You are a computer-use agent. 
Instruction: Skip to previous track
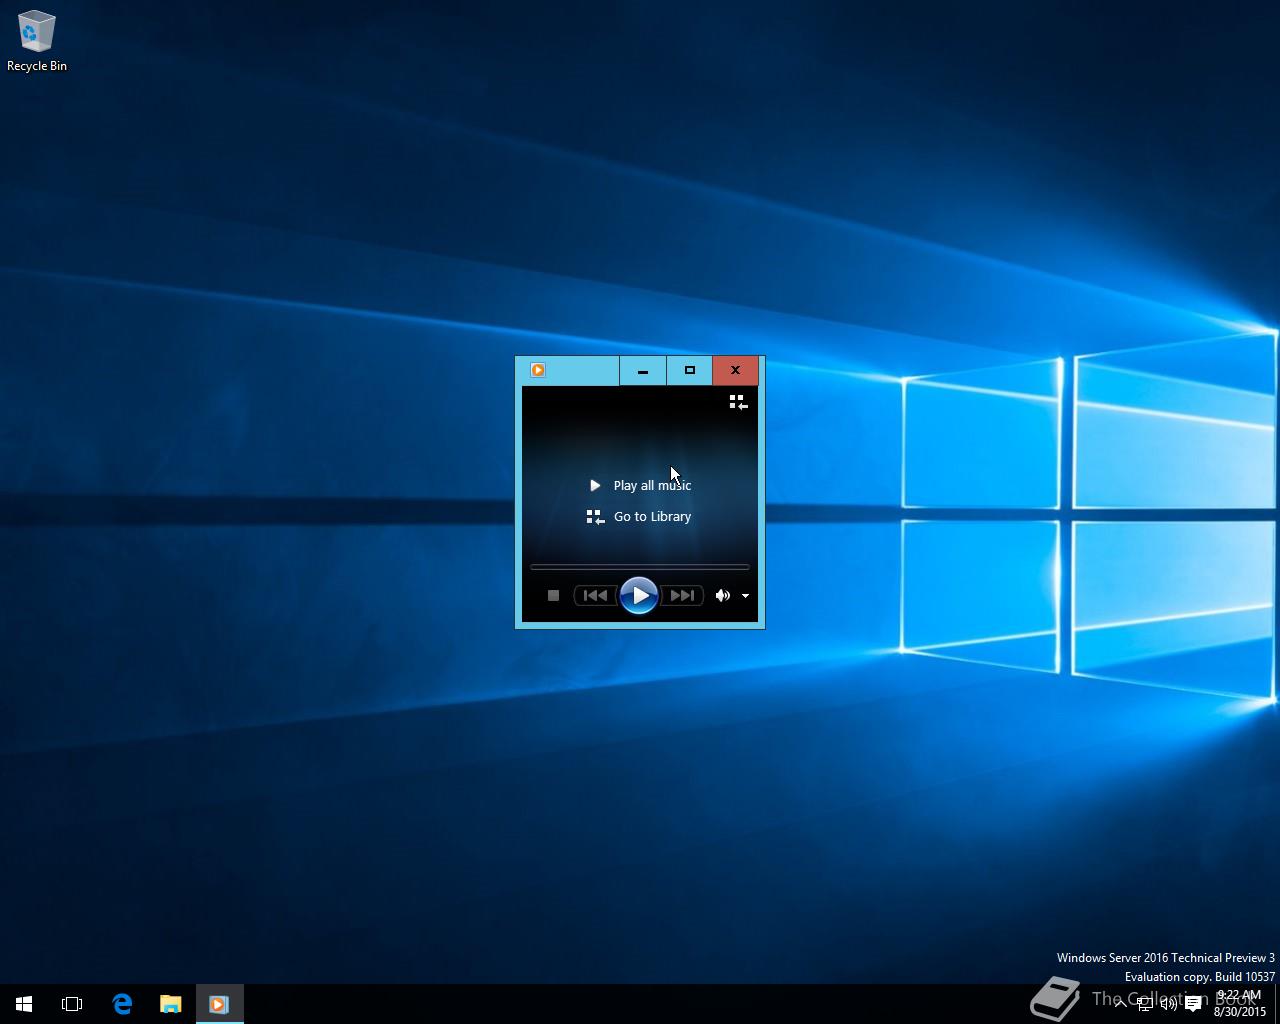click(x=595, y=595)
